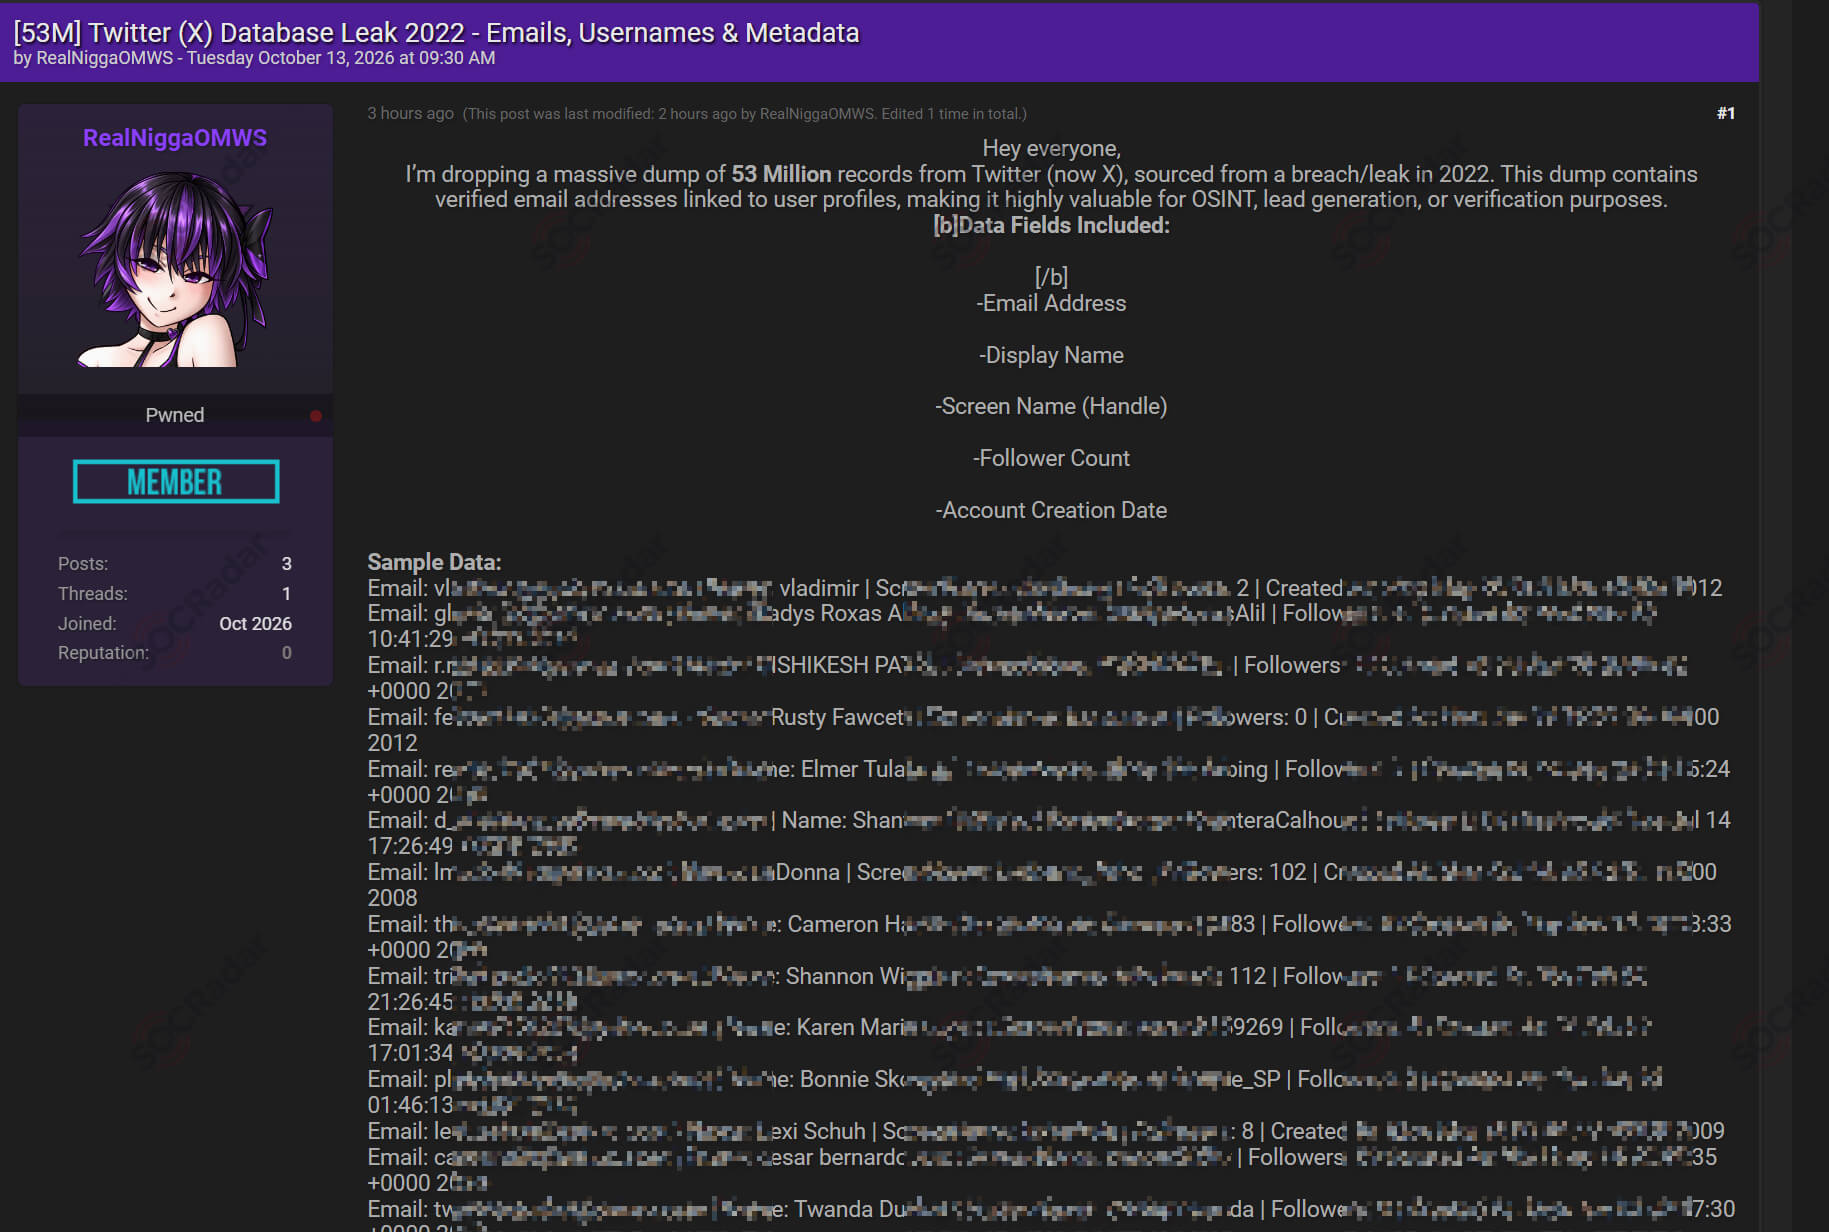
Task: Click 'Tuesday October 13, 2026 at 09:30 AM' date
Action: (x=341, y=58)
